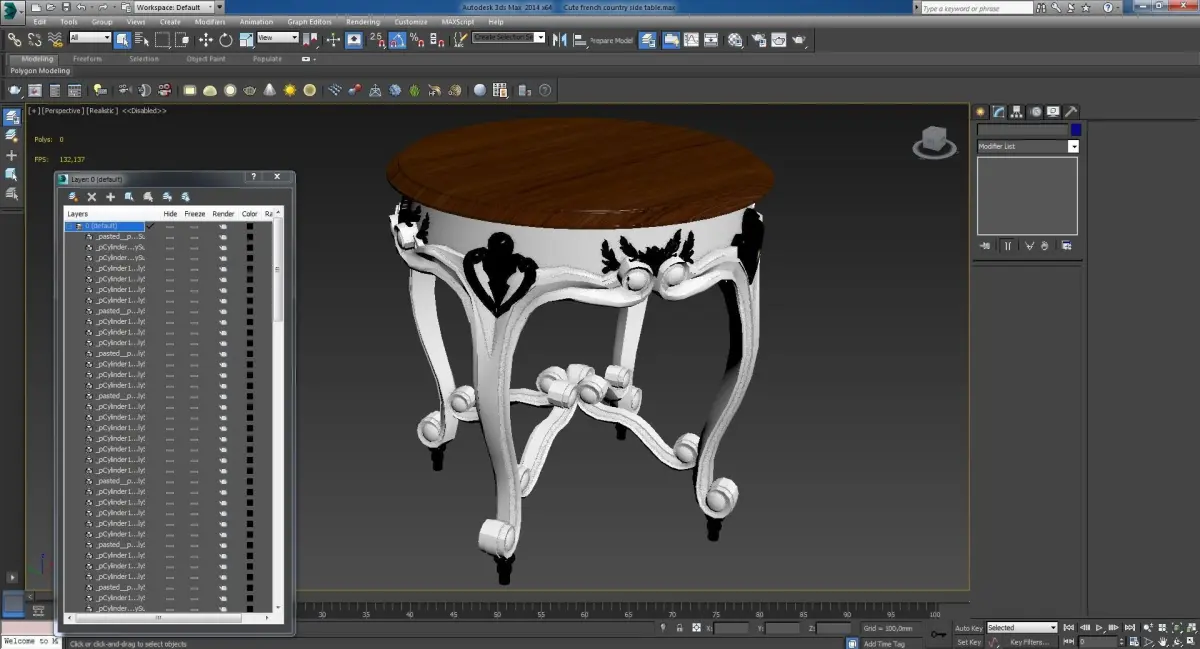This screenshot has height=649, width=1200.
Task: Activate the Select and Rotate tool
Action: pos(226,40)
